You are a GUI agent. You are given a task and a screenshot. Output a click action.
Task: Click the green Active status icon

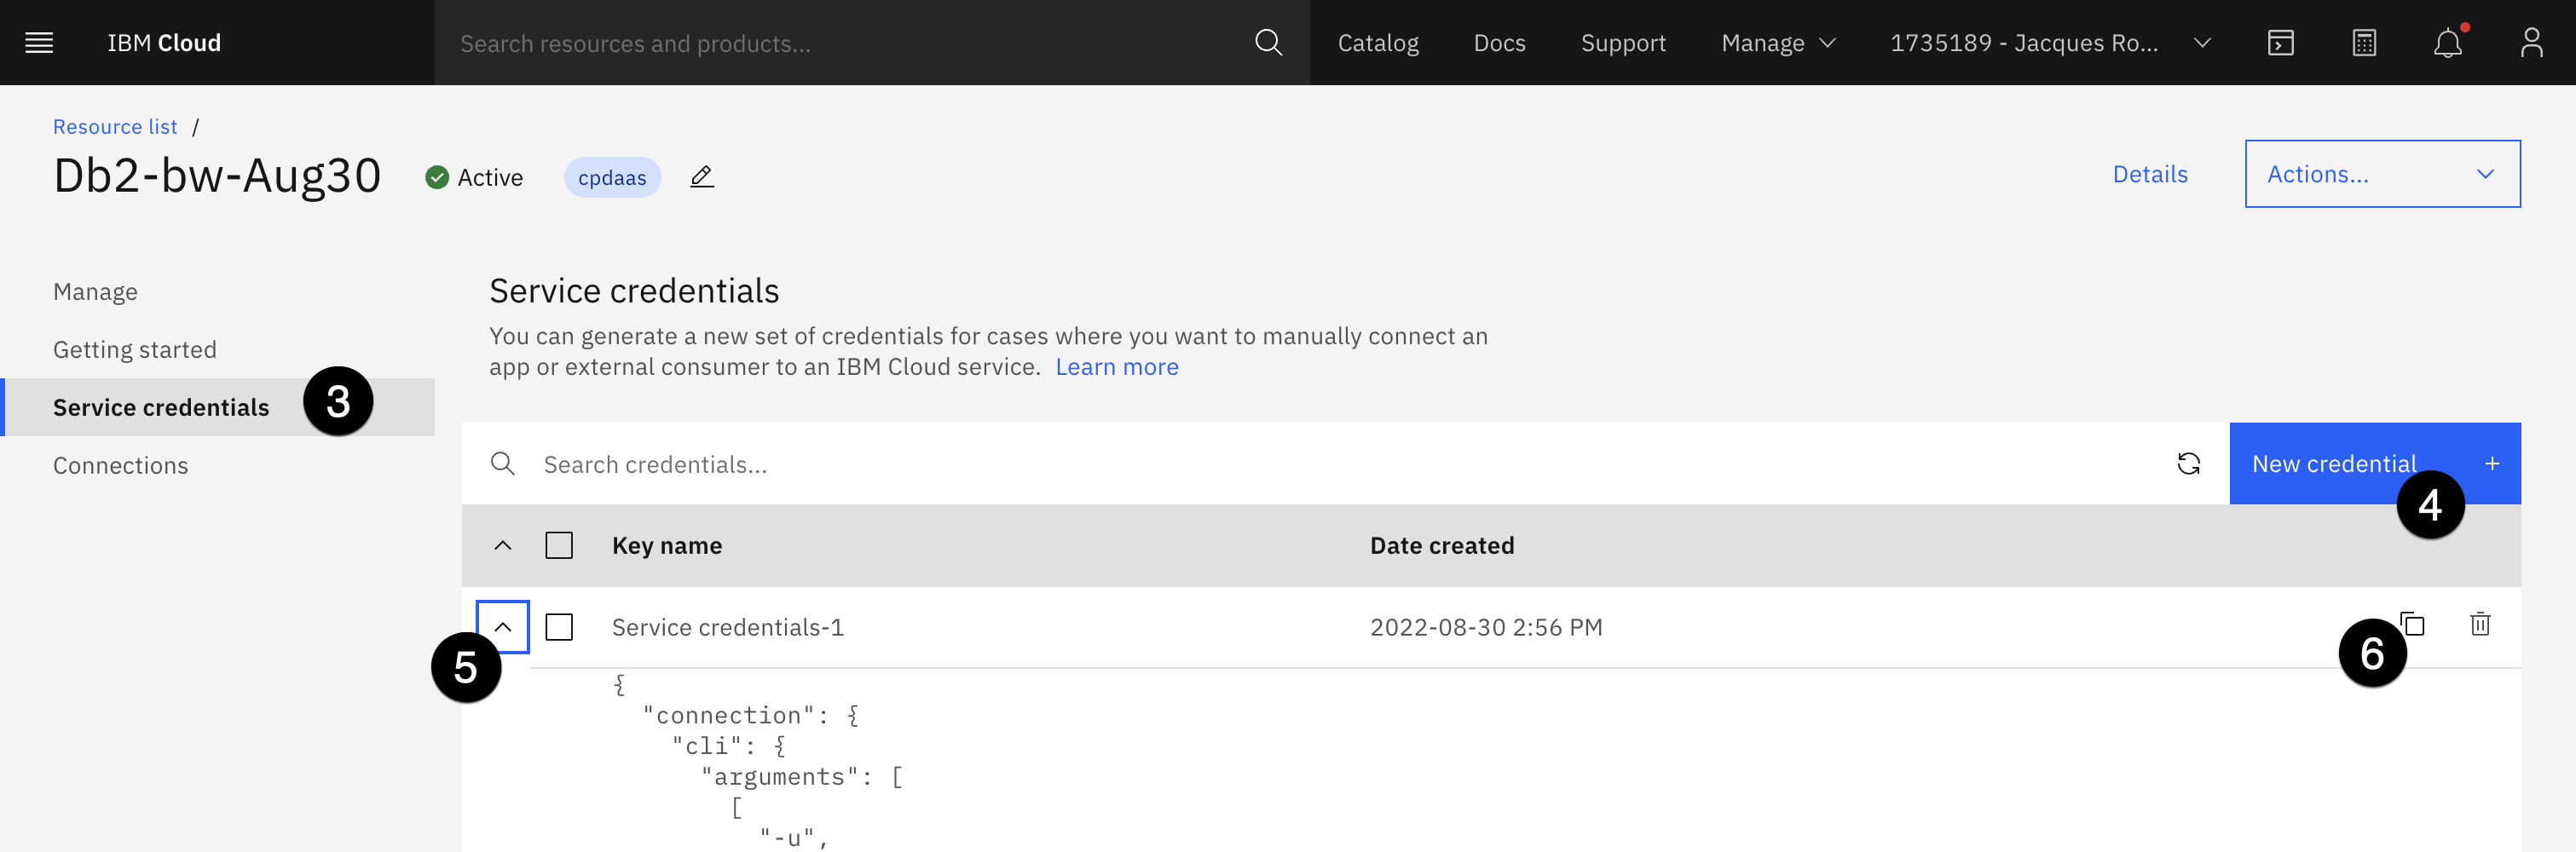click(x=437, y=177)
